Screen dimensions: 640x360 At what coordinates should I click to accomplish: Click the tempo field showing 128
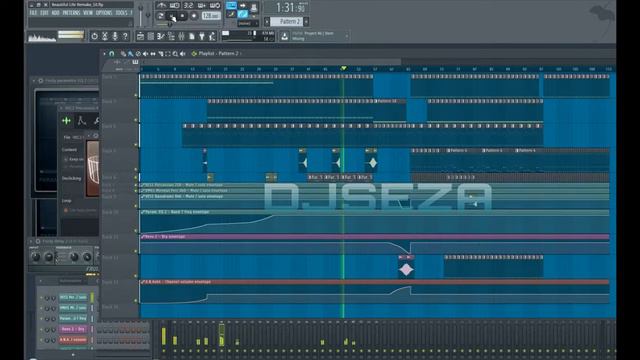[x=211, y=16]
